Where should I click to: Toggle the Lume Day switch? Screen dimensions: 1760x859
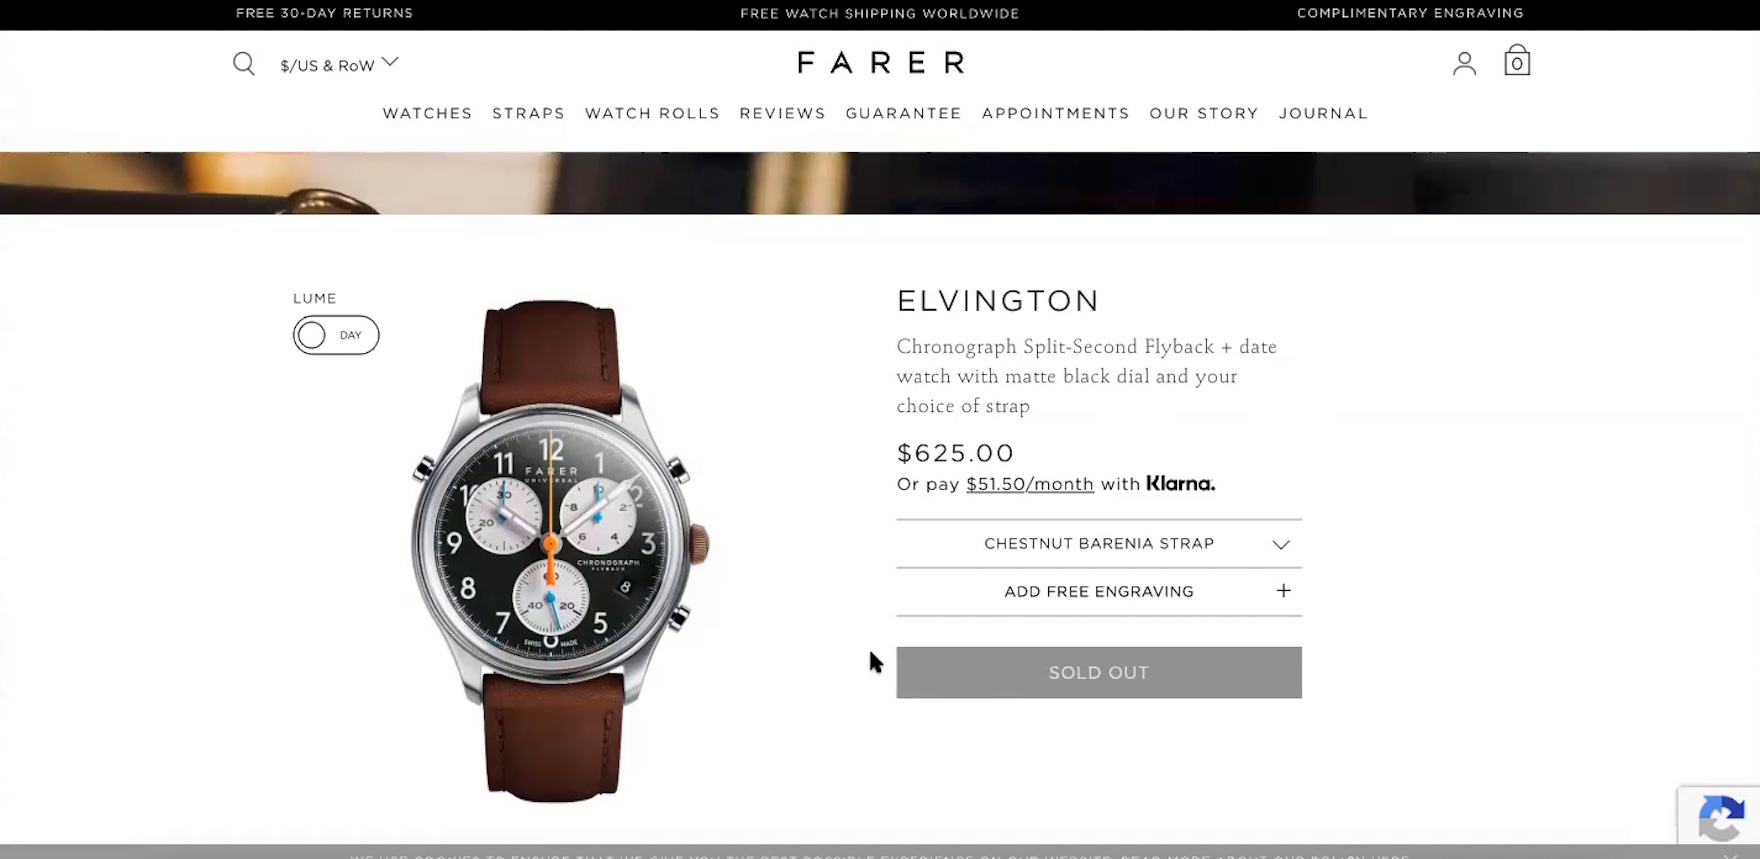pos(336,335)
